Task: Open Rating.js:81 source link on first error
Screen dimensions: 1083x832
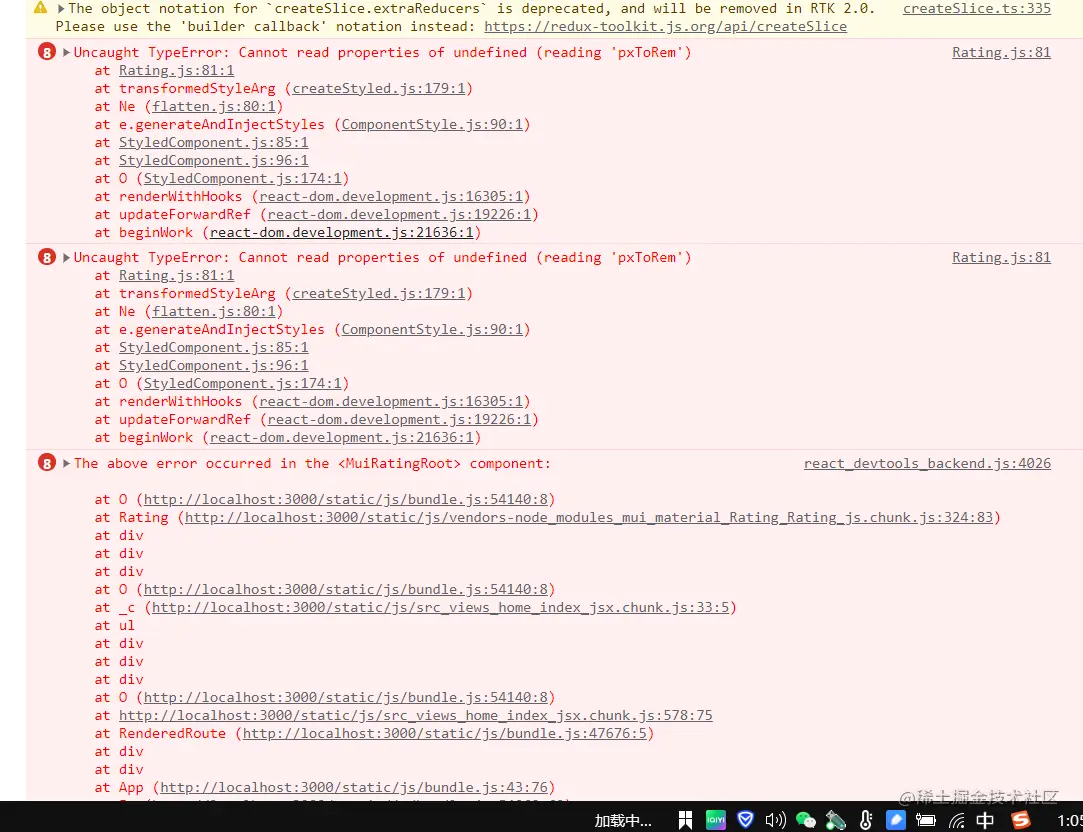Action: [x=1001, y=52]
